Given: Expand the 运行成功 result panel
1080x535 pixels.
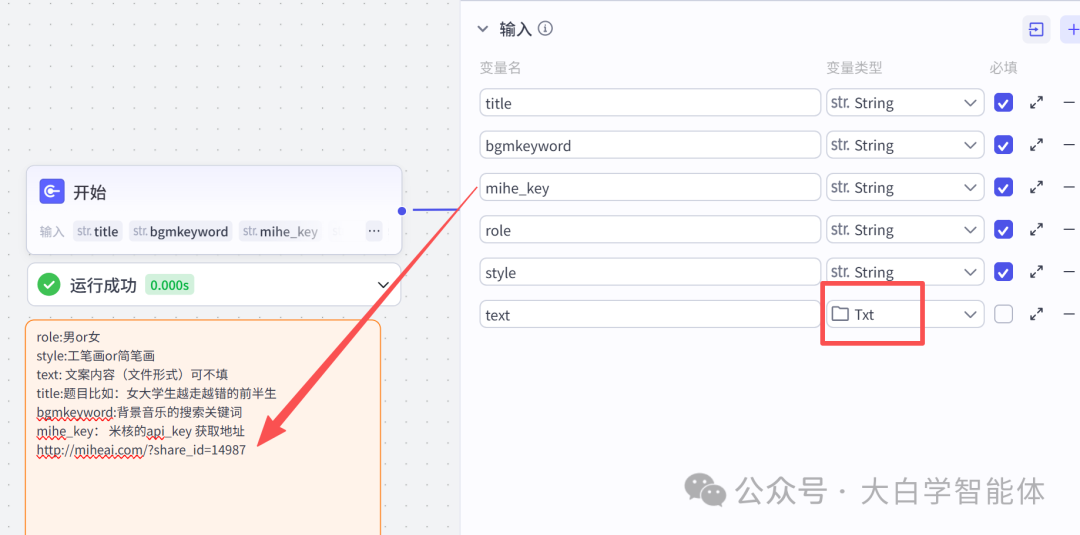Looking at the screenshot, I should (383, 284).
